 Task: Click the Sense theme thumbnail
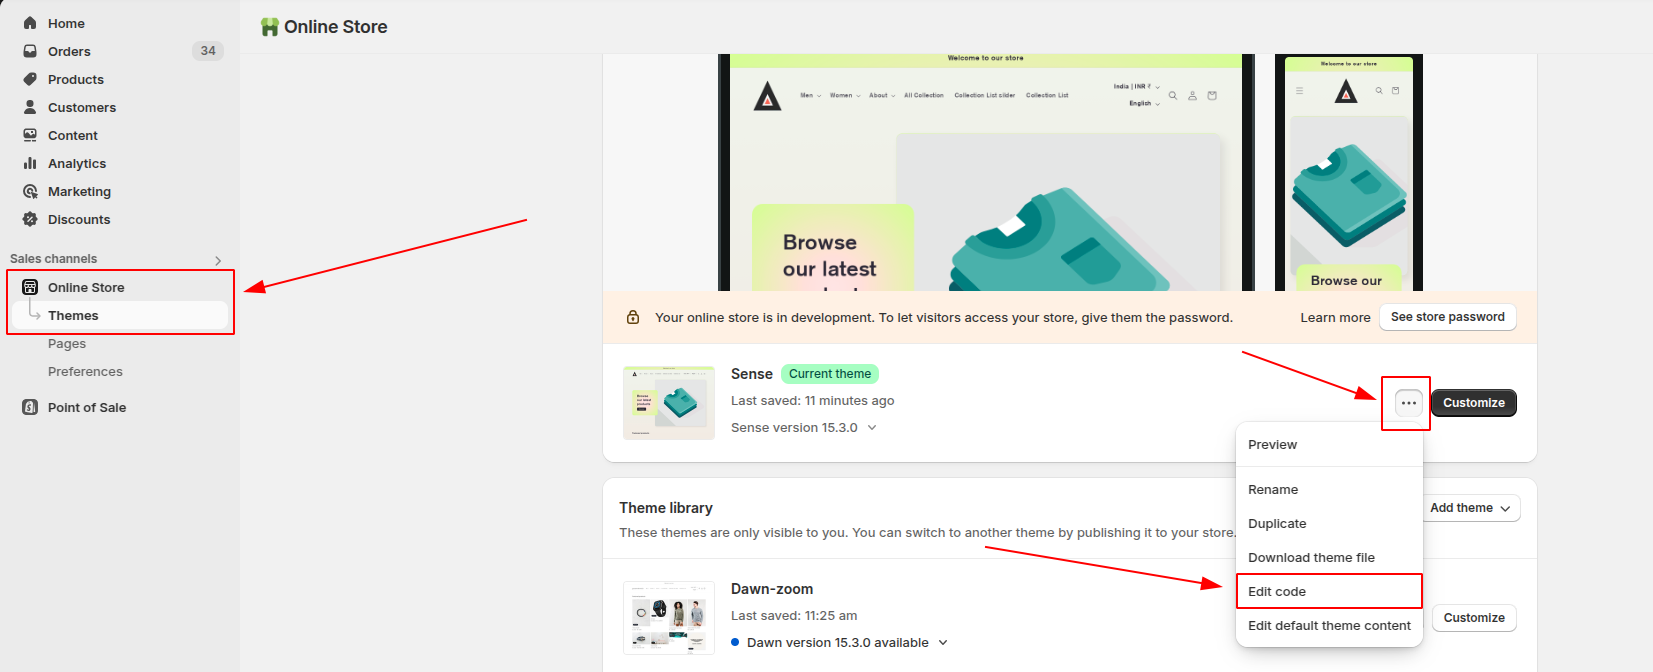[669, 403]
